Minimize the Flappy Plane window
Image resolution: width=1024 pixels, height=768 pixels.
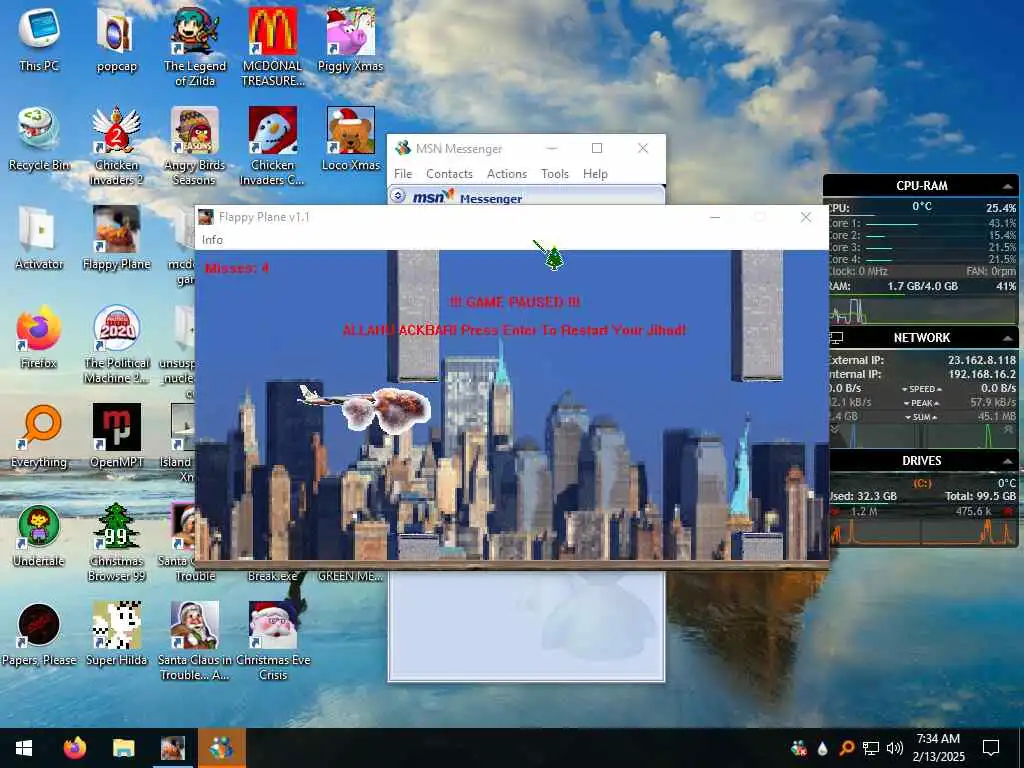click(715, 217)
